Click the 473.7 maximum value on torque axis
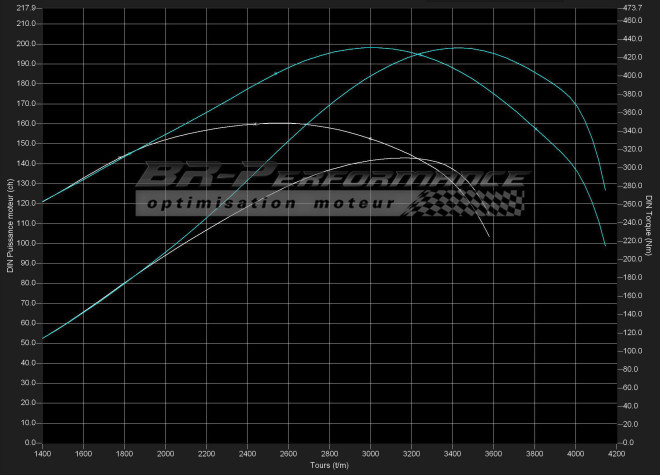Screen dimensions: 660x475 tap(632, 8)
